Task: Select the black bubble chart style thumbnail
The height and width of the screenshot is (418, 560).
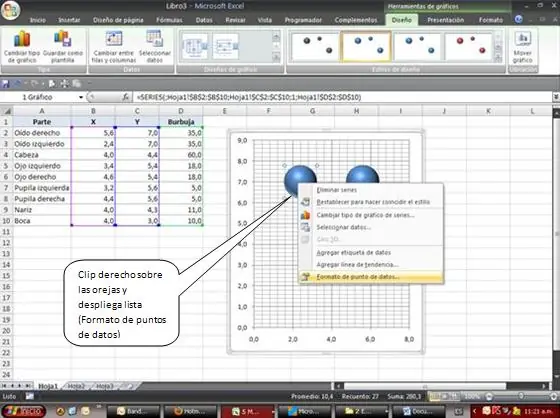Action: 315,46
